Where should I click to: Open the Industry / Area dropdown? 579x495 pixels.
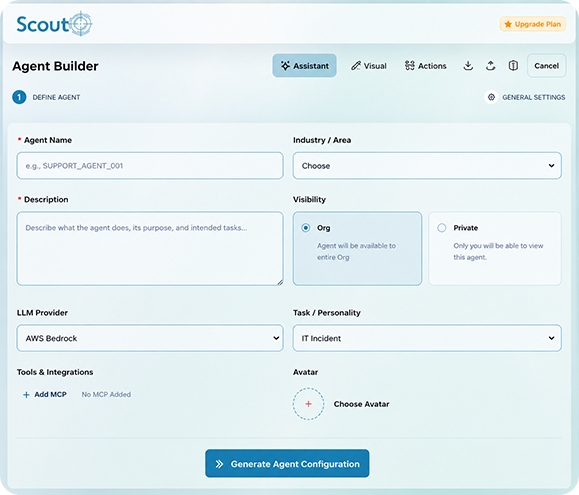(x=427, y=166)
